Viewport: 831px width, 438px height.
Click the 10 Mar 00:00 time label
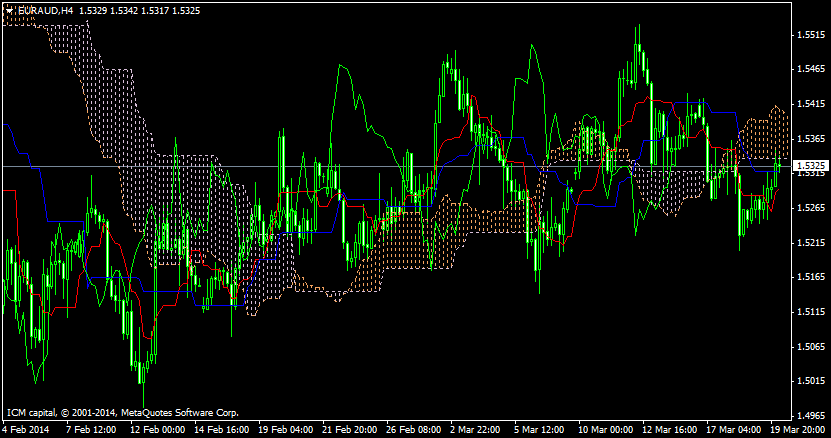pos(605,430)
